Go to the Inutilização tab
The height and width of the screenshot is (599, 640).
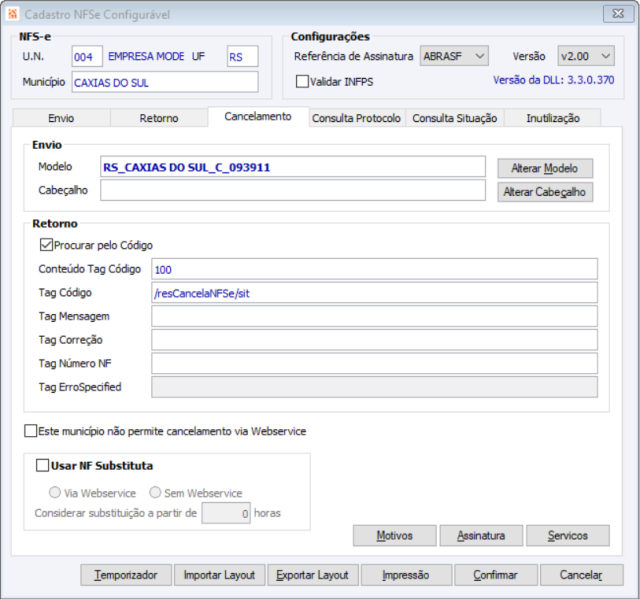pos(553,118)
